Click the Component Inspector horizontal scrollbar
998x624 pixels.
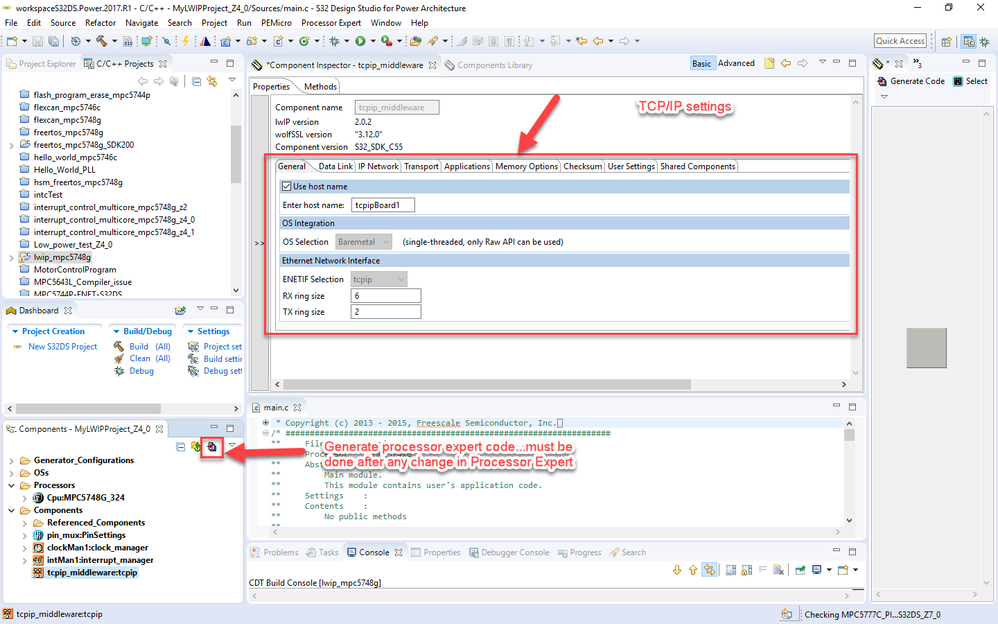(486, 385)
